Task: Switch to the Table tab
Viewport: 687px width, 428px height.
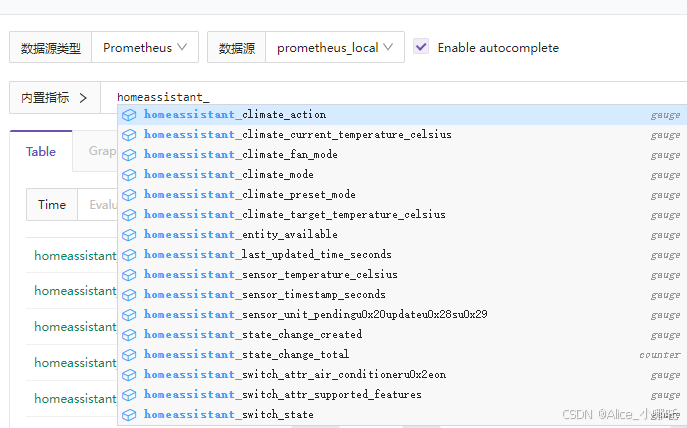Action: (41, 152)
